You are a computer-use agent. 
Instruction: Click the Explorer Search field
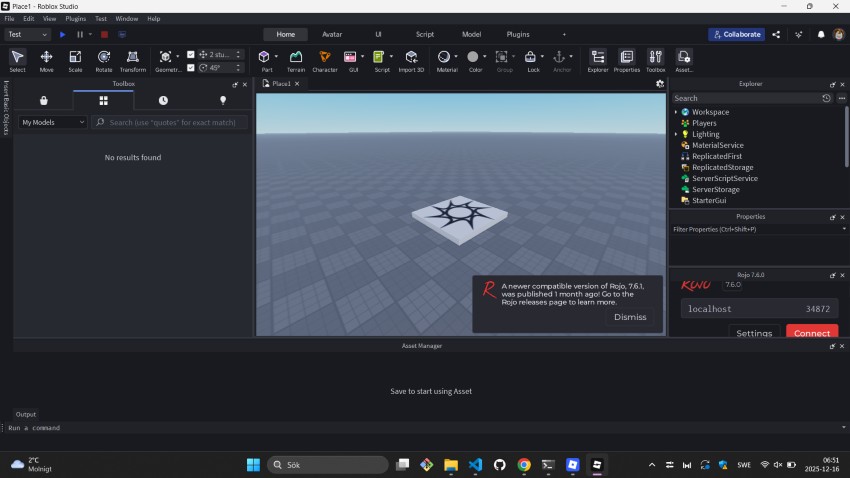[746, 98]
